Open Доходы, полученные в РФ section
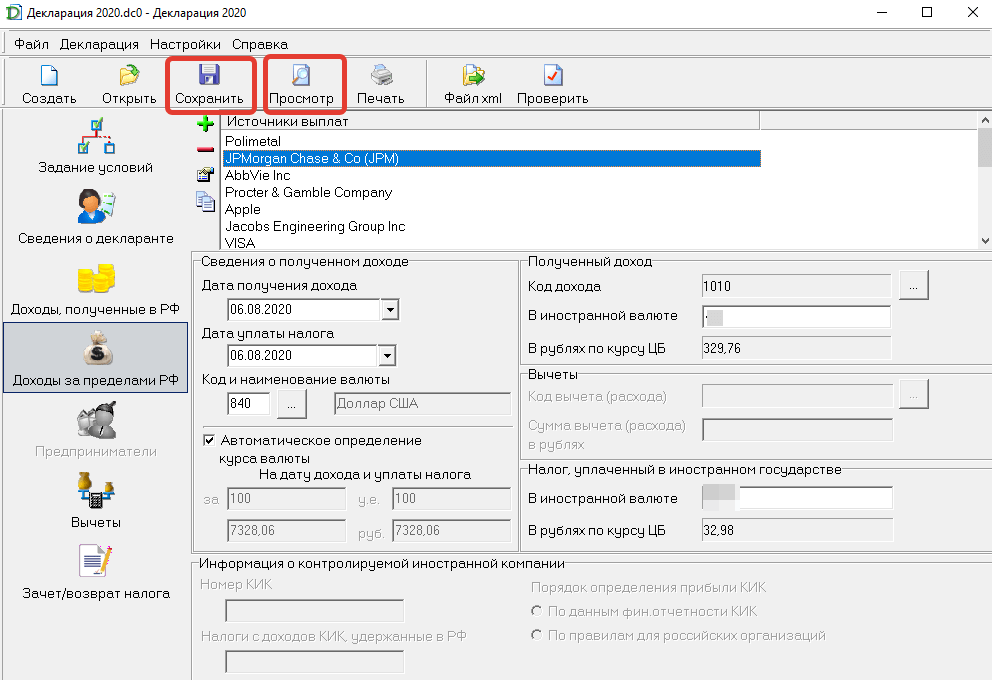This screenshot has height=680, width=992. pos(96,288)
